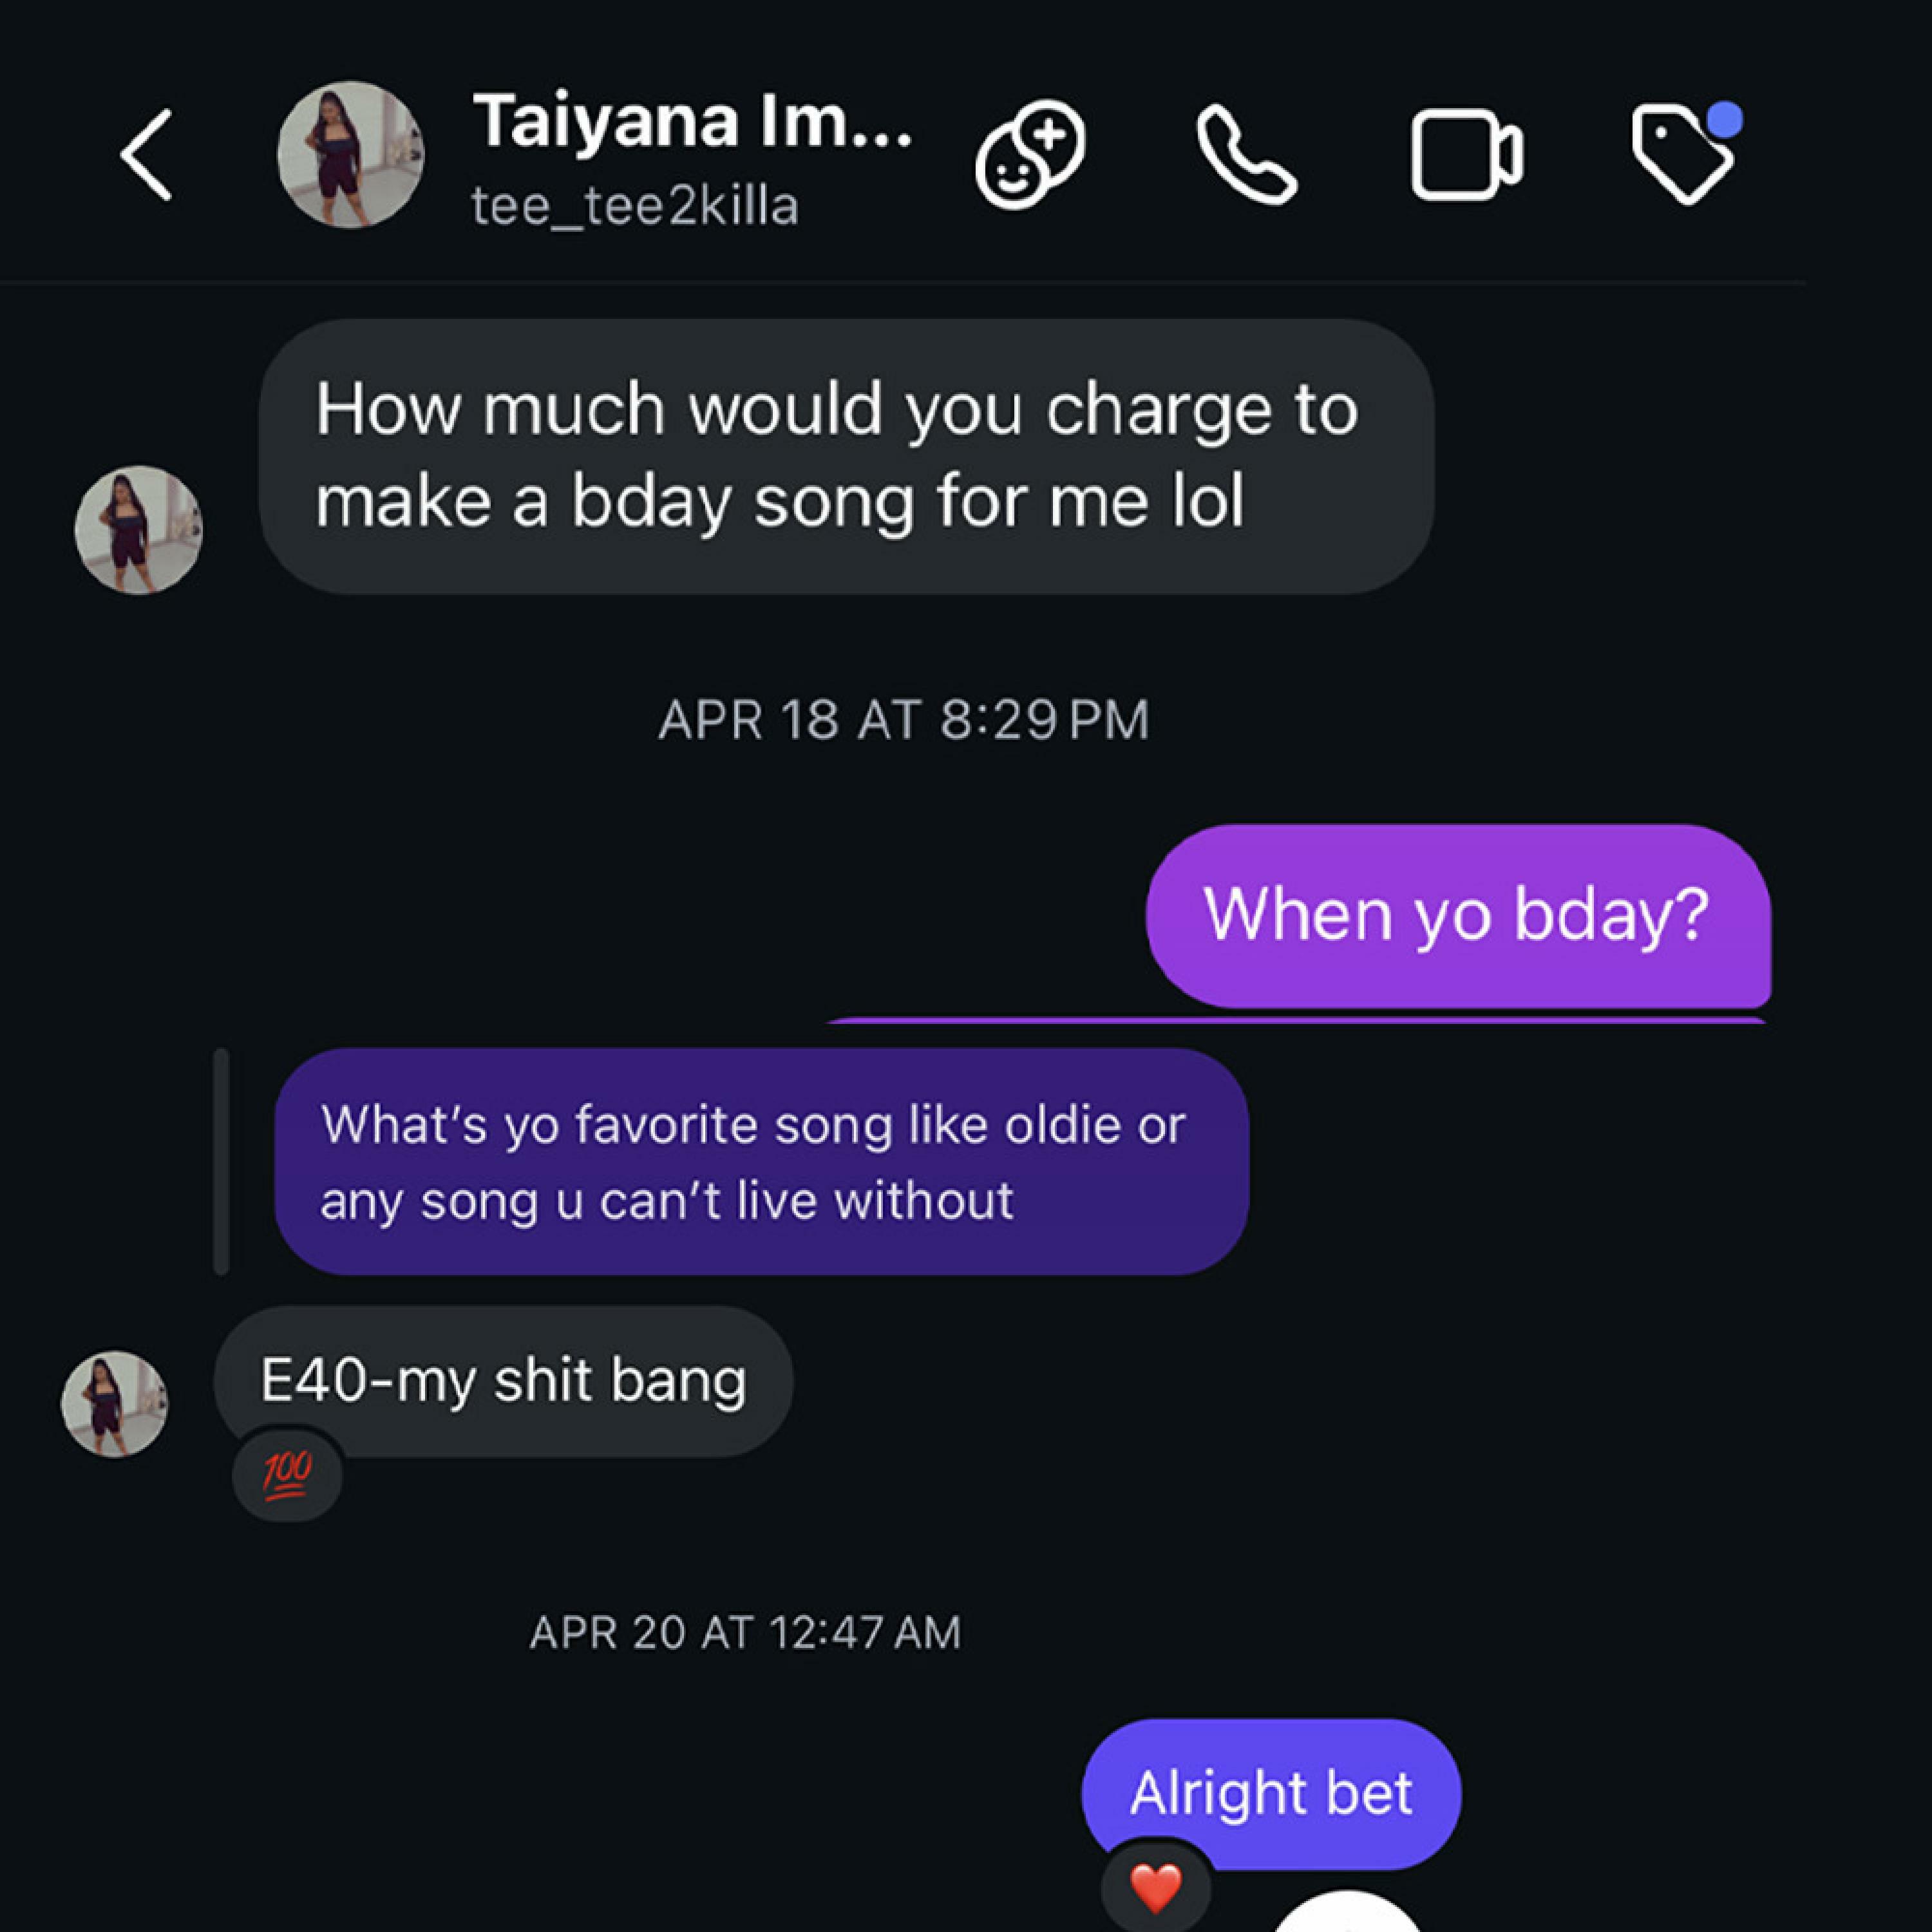Tap the Taiyana chat name title
1932x1932 pixels.
point(691,121)
